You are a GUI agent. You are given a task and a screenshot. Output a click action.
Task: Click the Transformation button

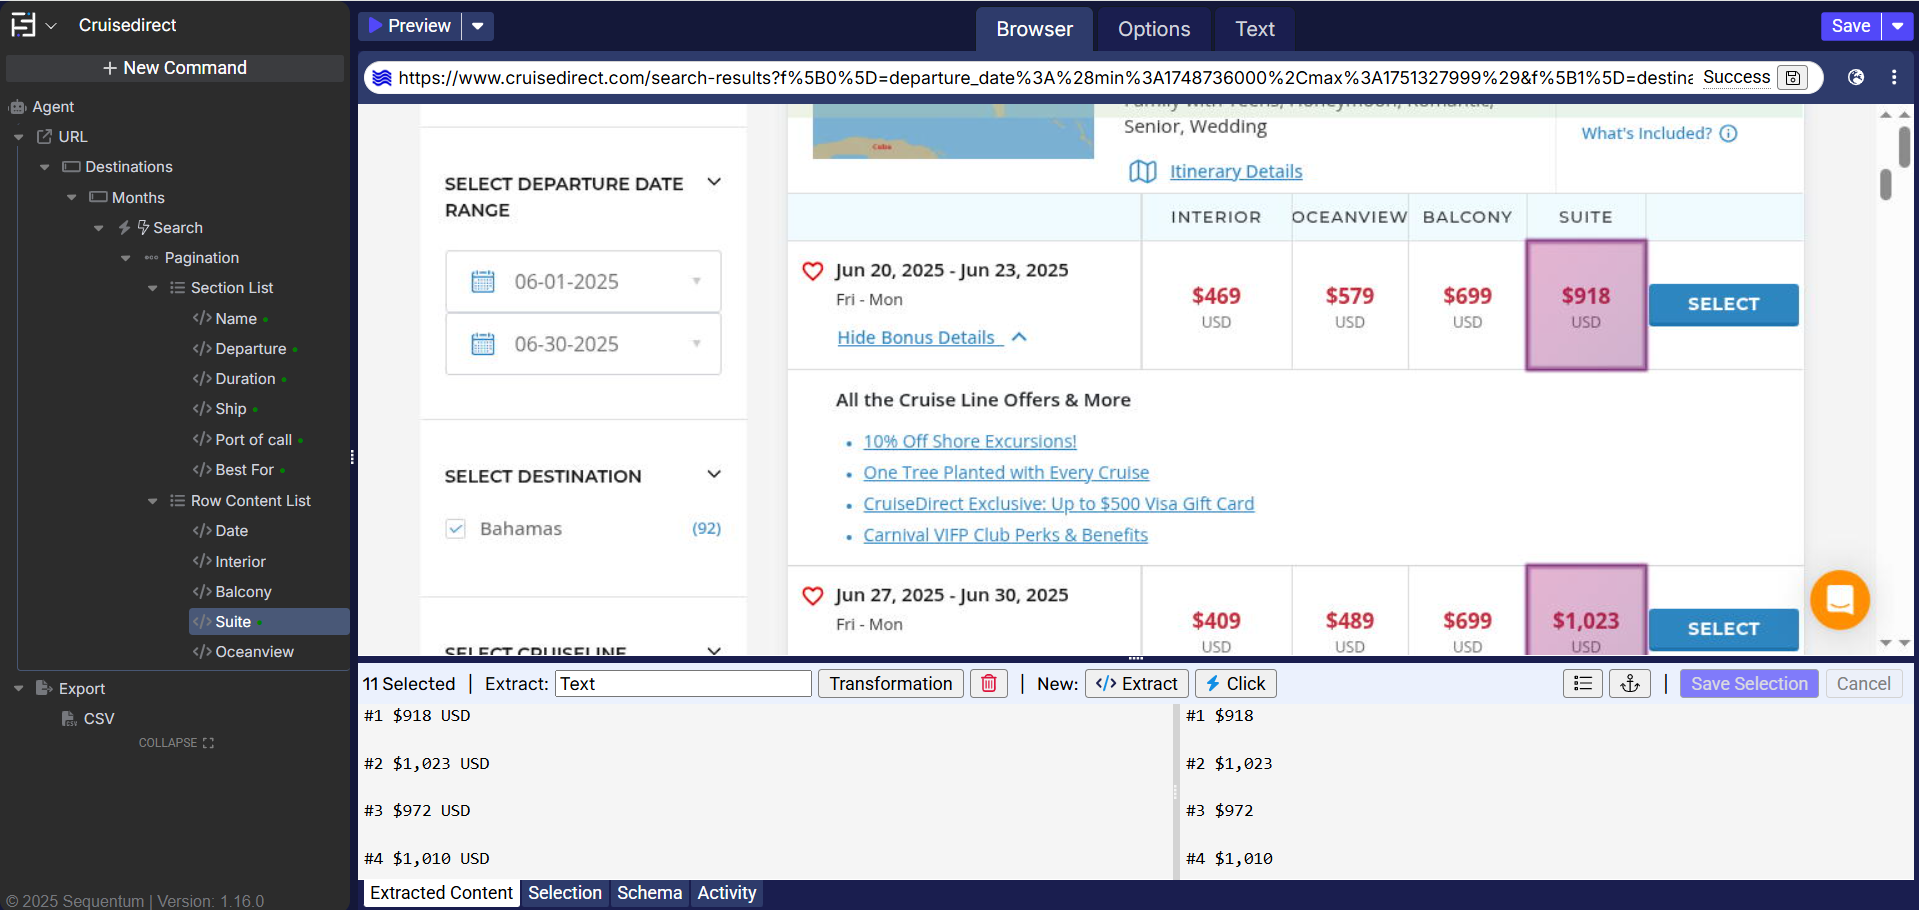[890, 684]
